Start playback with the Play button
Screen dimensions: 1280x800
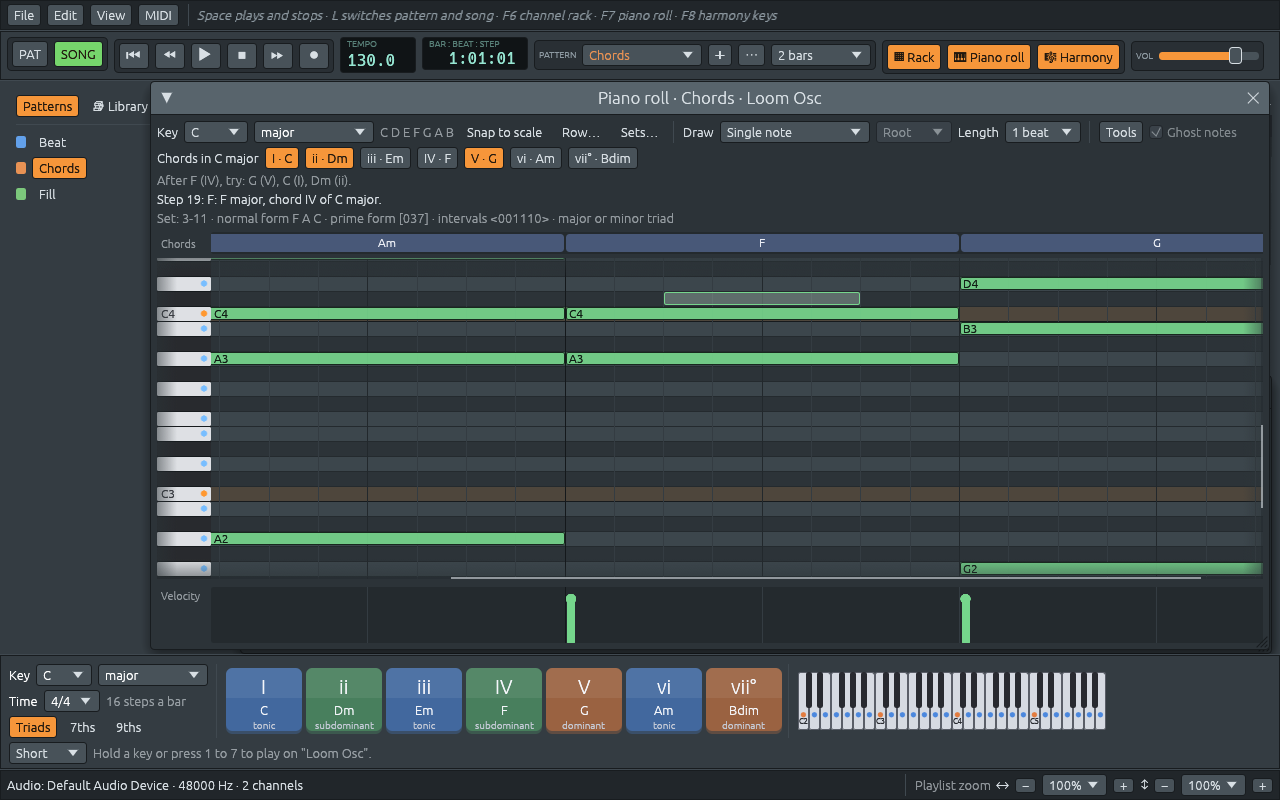coord(205,55)
